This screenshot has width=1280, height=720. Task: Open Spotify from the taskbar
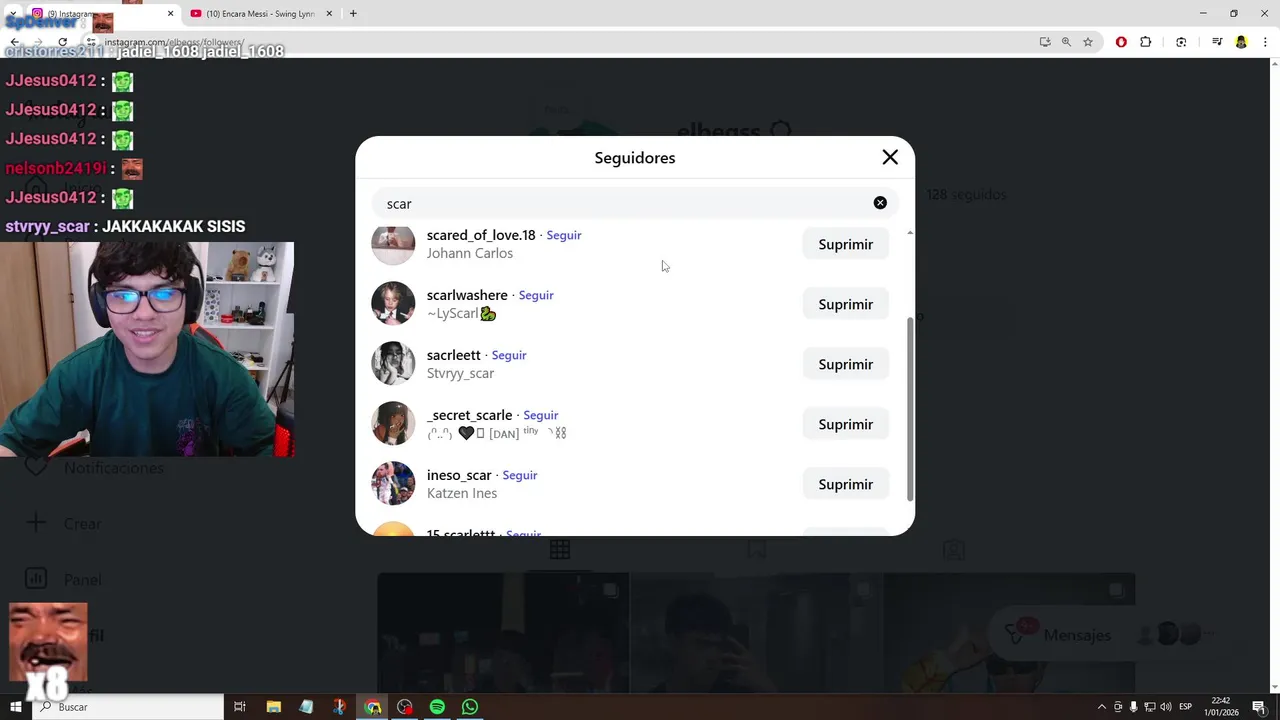point(437,707)
